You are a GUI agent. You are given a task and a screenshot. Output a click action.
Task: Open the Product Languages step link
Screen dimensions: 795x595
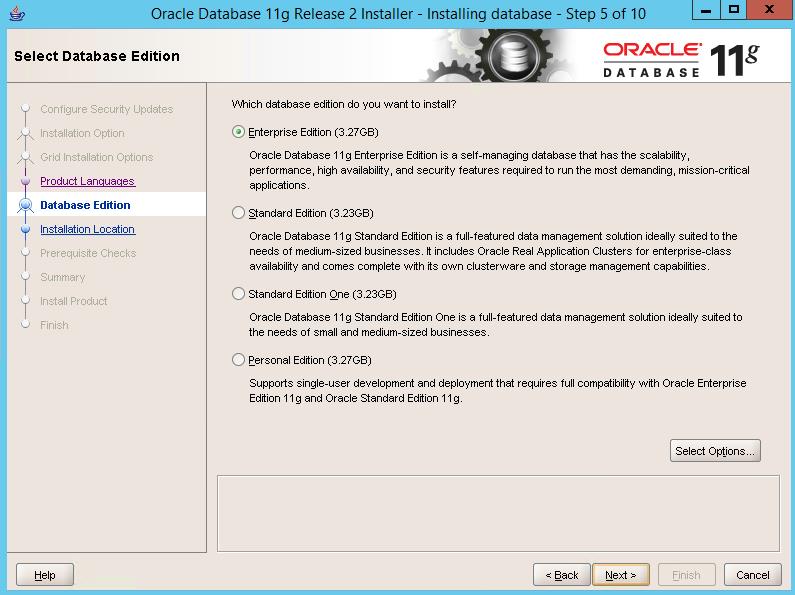(x=88, y=181)
